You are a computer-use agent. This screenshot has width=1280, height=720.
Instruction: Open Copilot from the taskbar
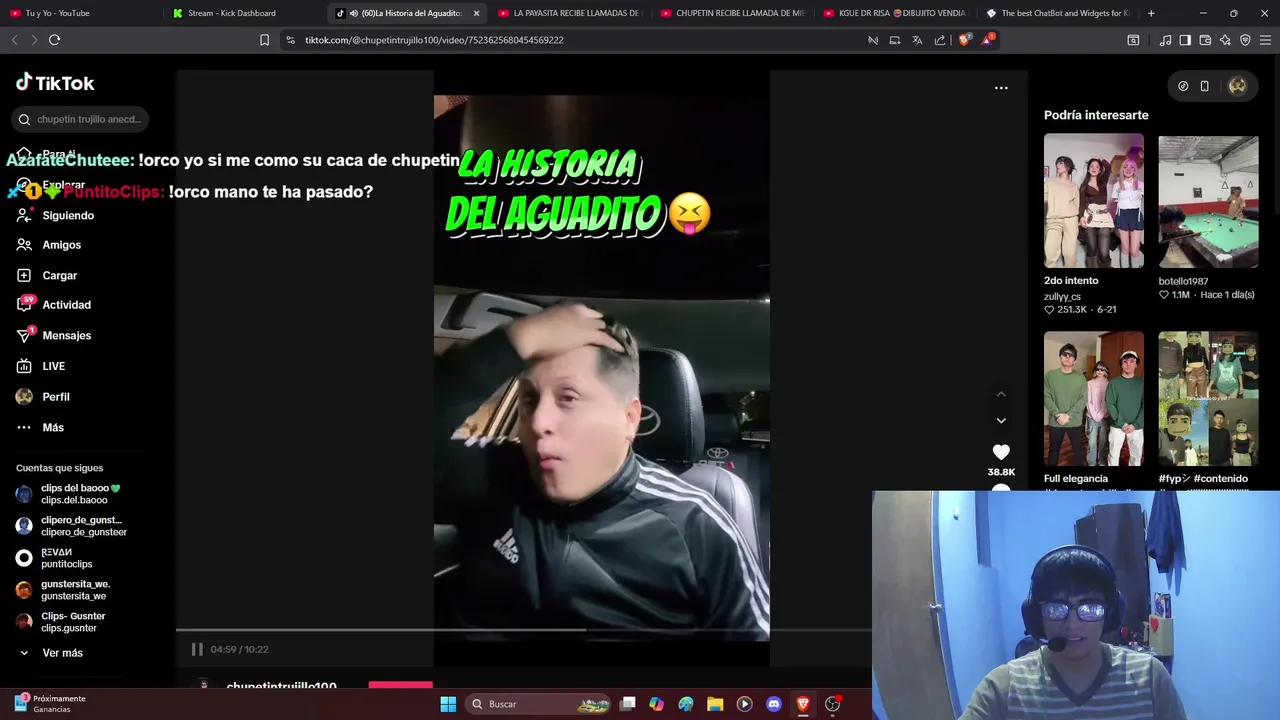[x=656, y=704]
